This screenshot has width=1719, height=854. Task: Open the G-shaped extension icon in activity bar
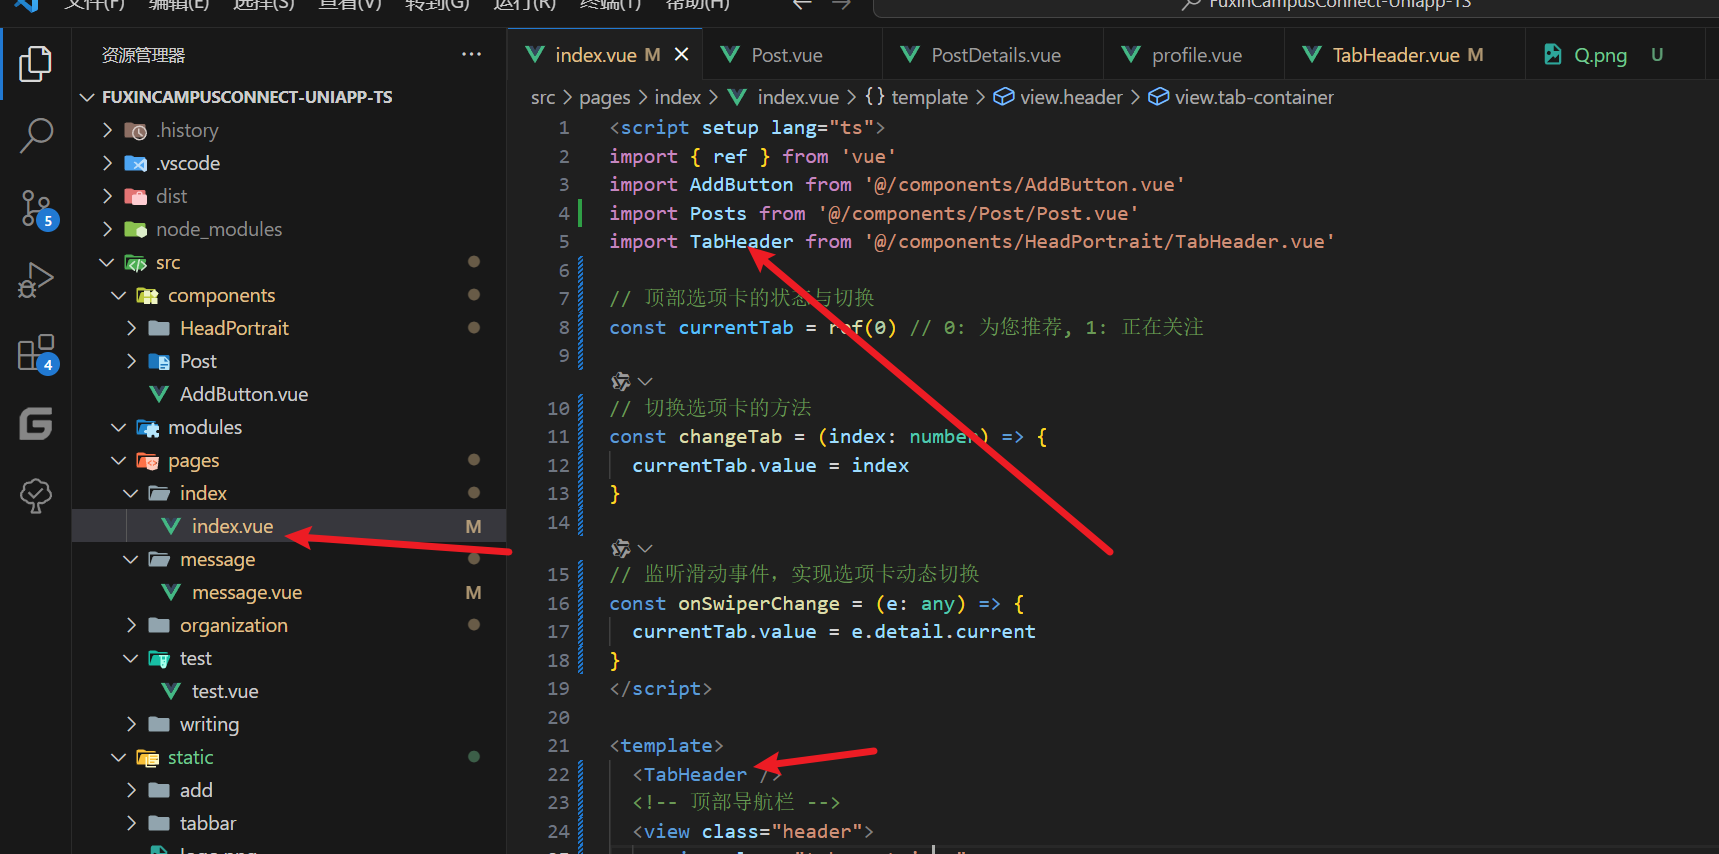[x=36, y=424]
